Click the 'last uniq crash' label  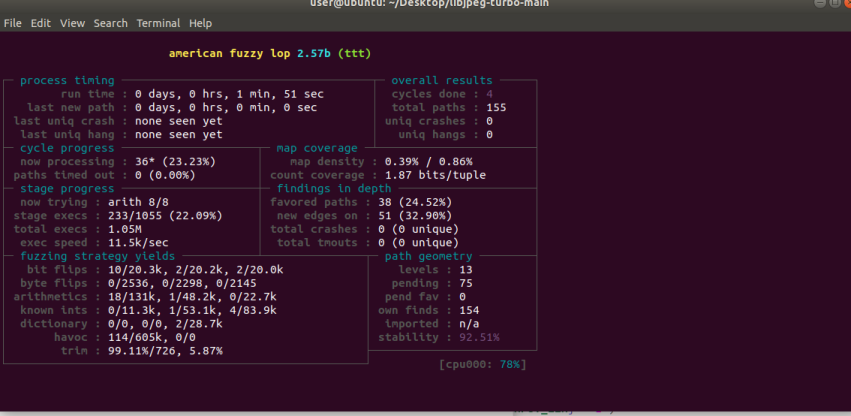click(x=64, y=121)
